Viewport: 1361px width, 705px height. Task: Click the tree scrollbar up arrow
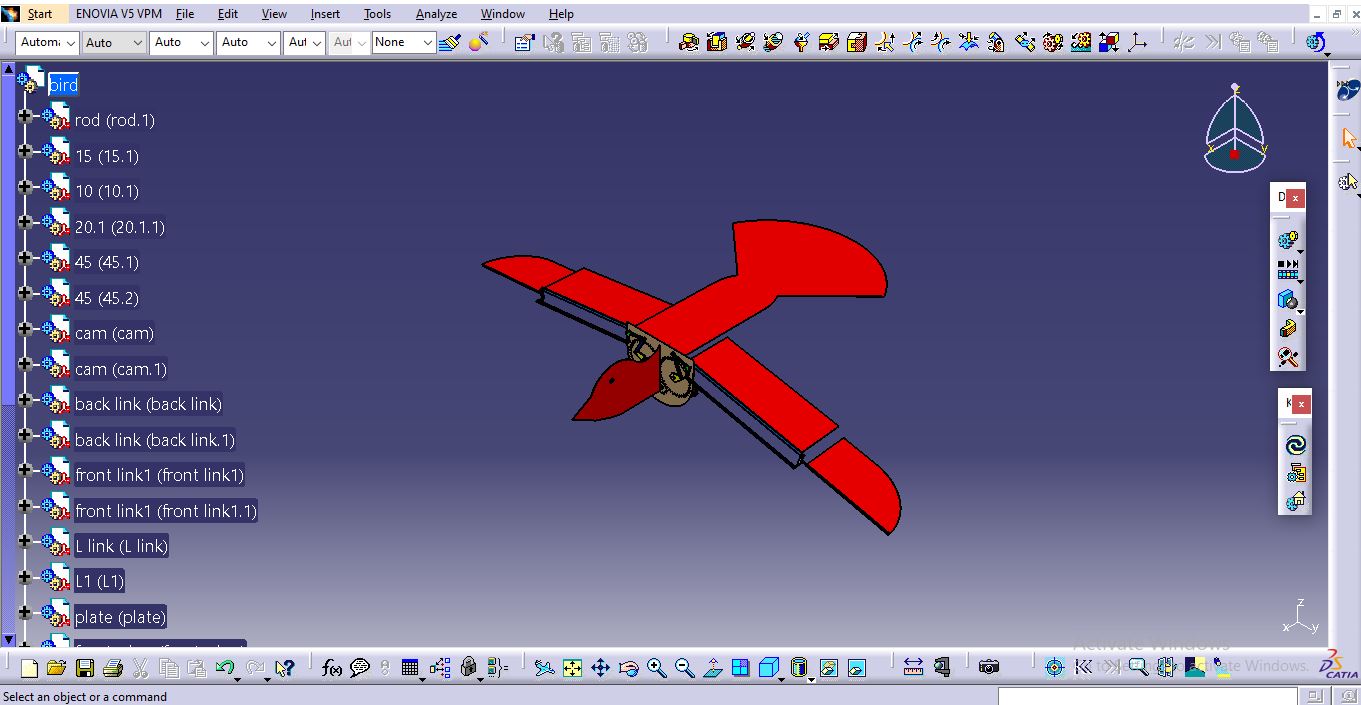coord(8,70)
